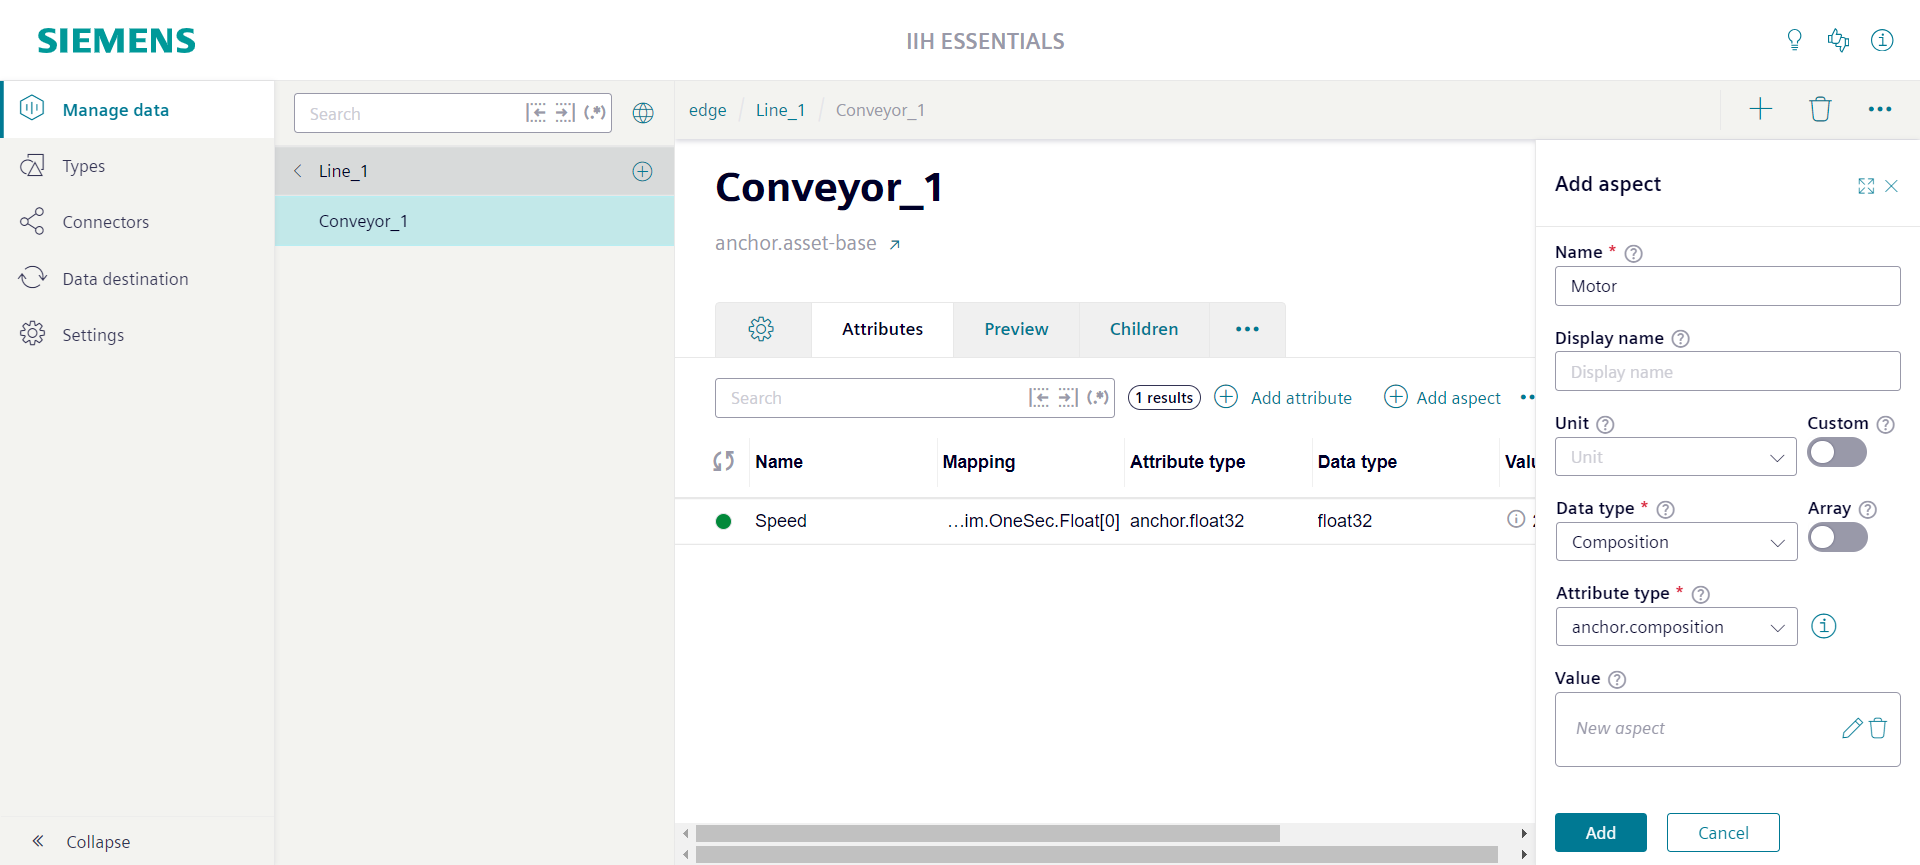Expand the Add aspect panel

[1866, 186]
